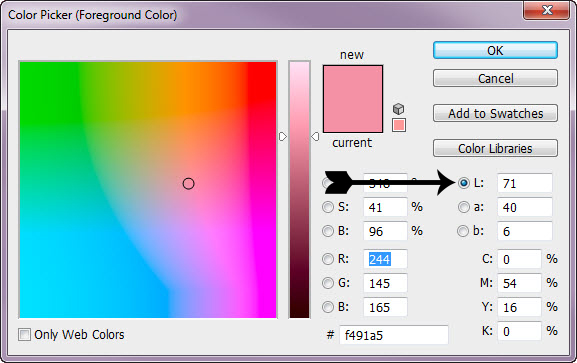Image resolution: width=577 pixels, height=363 pixels.
Task: Select the a channel radio button
Action: (464, 207)
